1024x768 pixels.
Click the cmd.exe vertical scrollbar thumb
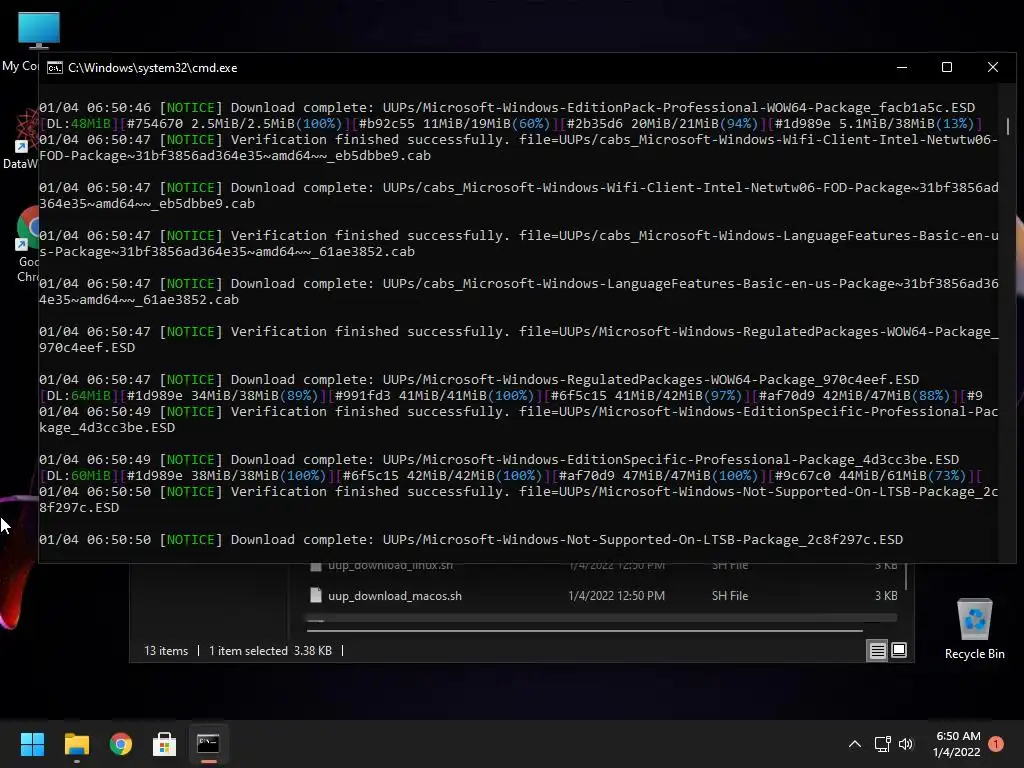coord(1008,126)
